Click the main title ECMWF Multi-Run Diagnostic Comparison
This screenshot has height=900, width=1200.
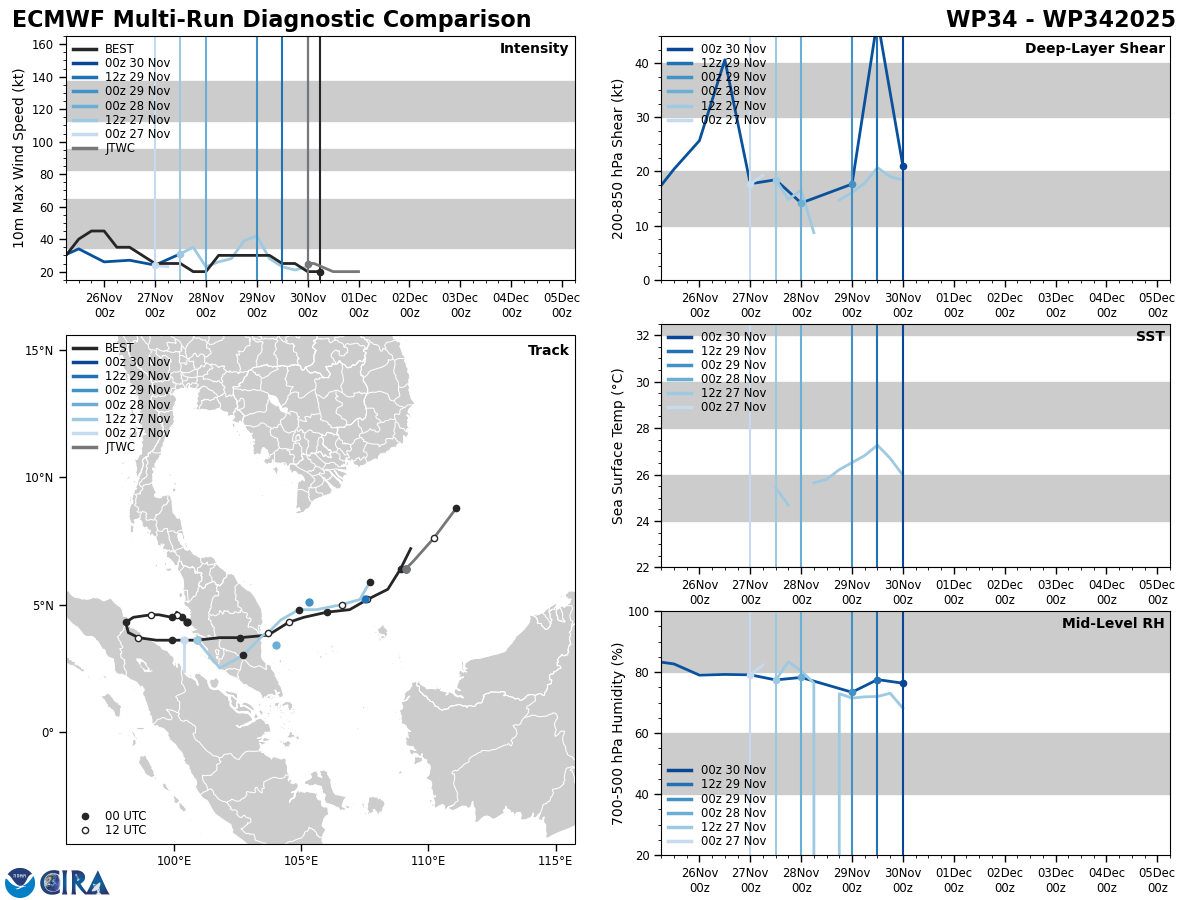[x=272, y=20]
